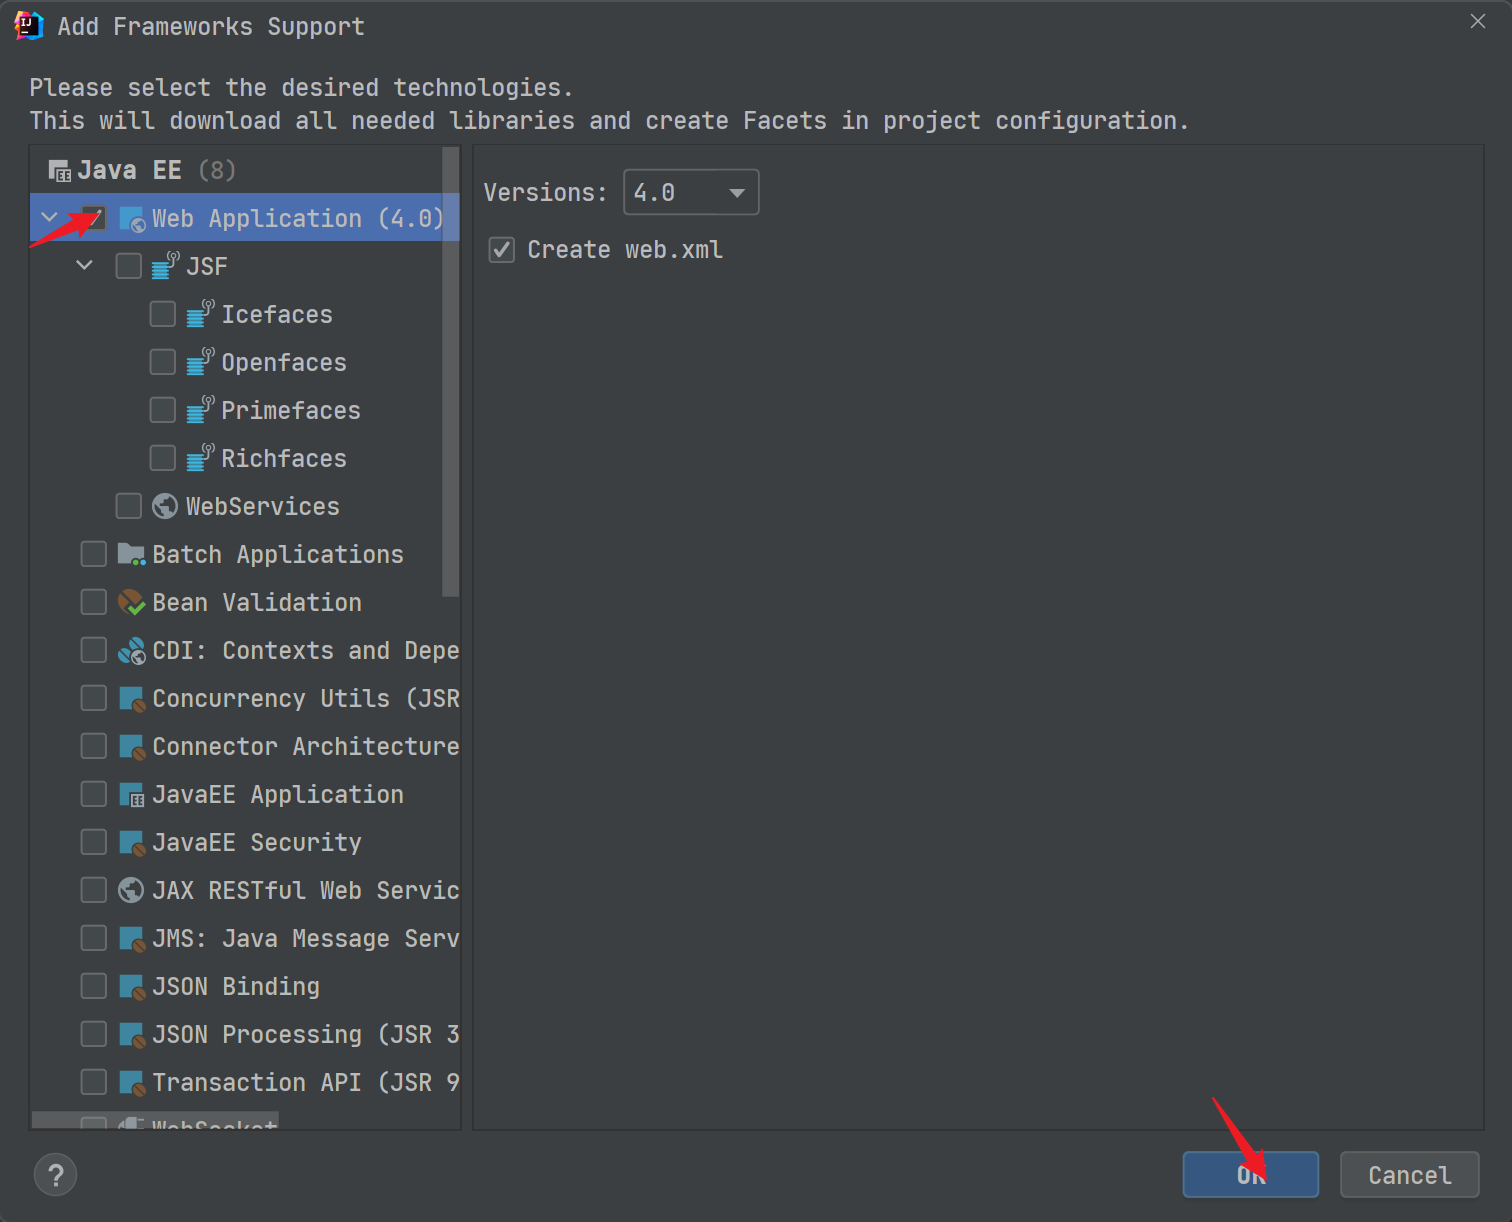
Task: Check the Icefaces checkbox
Action: (162, 314)
